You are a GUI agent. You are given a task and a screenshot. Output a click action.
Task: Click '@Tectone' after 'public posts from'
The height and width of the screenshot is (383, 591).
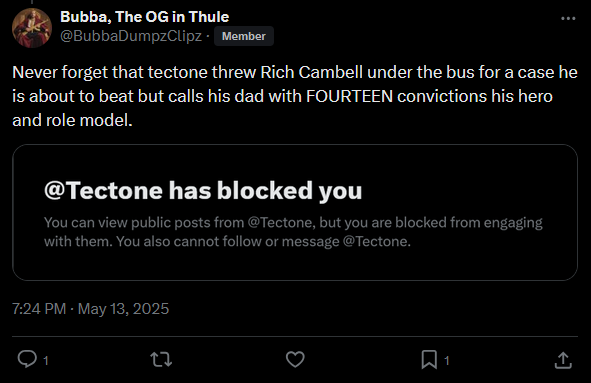[281, 222]
